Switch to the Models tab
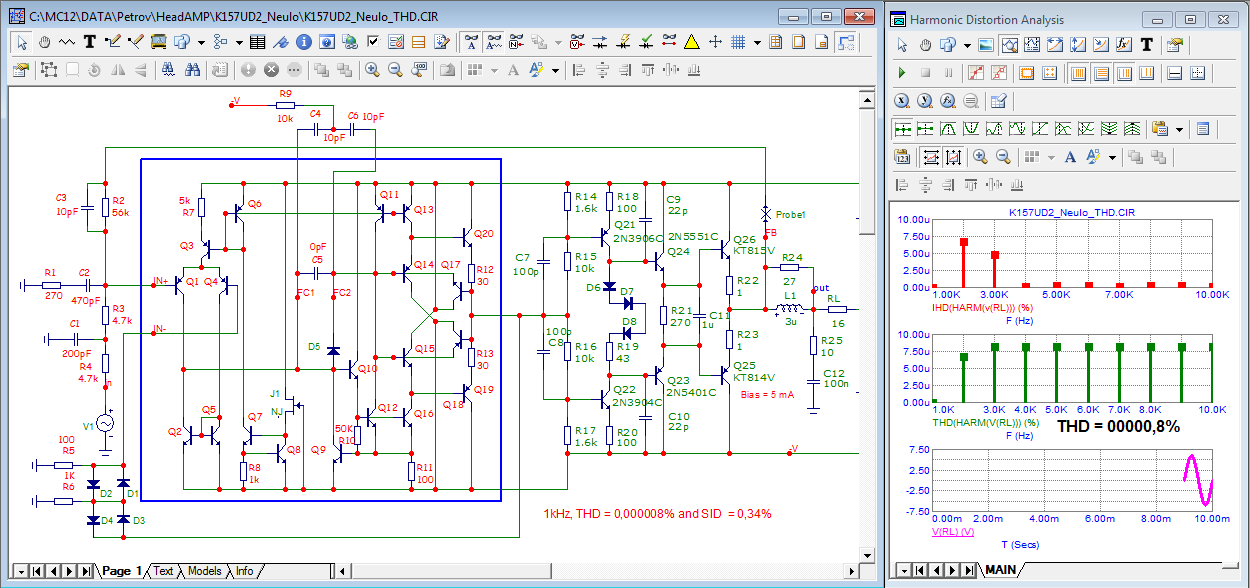The height and width of the screenshot is (588, 1250). (x=204, y=571)
